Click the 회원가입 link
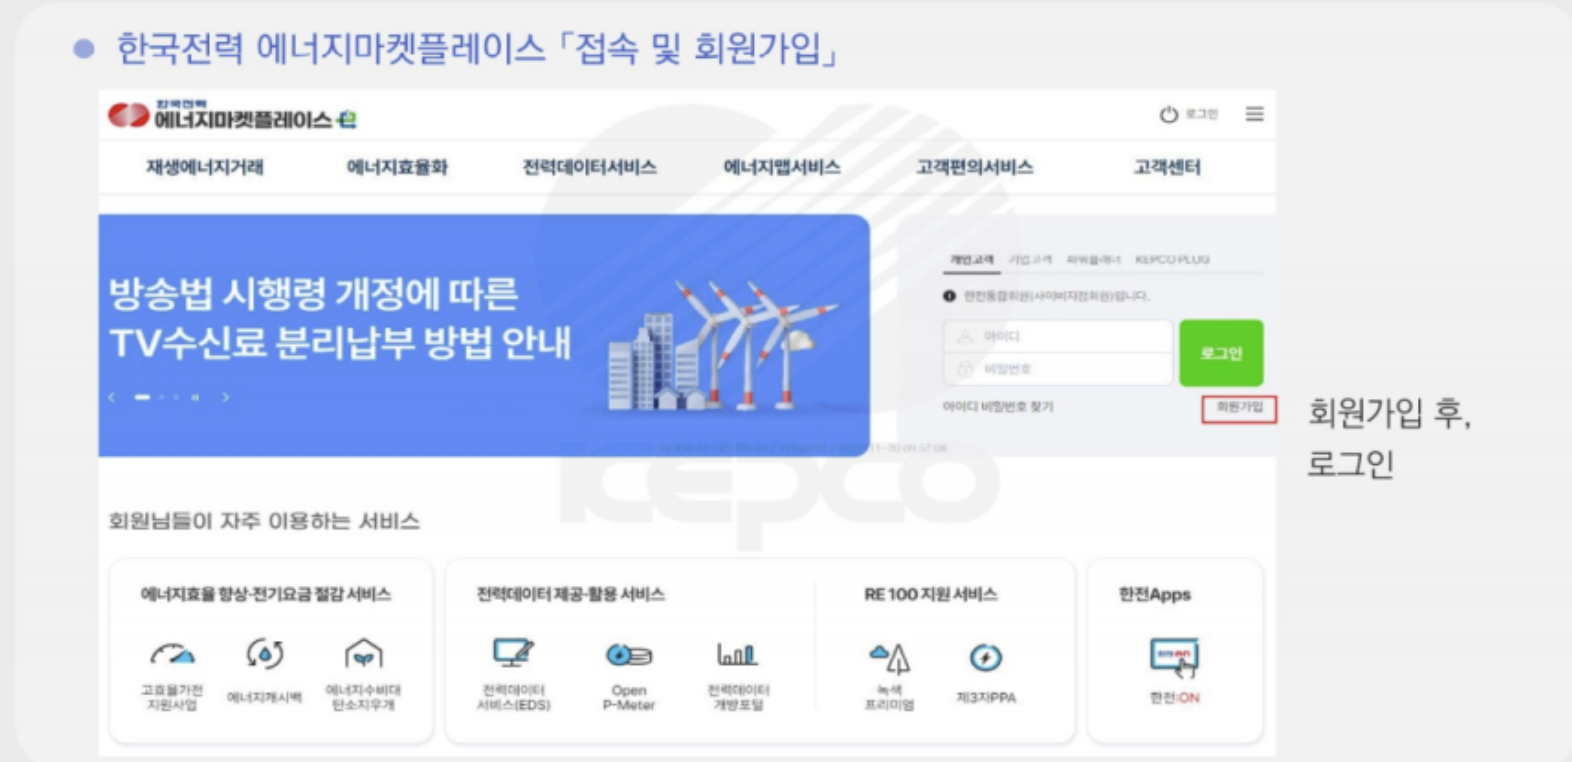The image size is (1572, 762). 1239,408
